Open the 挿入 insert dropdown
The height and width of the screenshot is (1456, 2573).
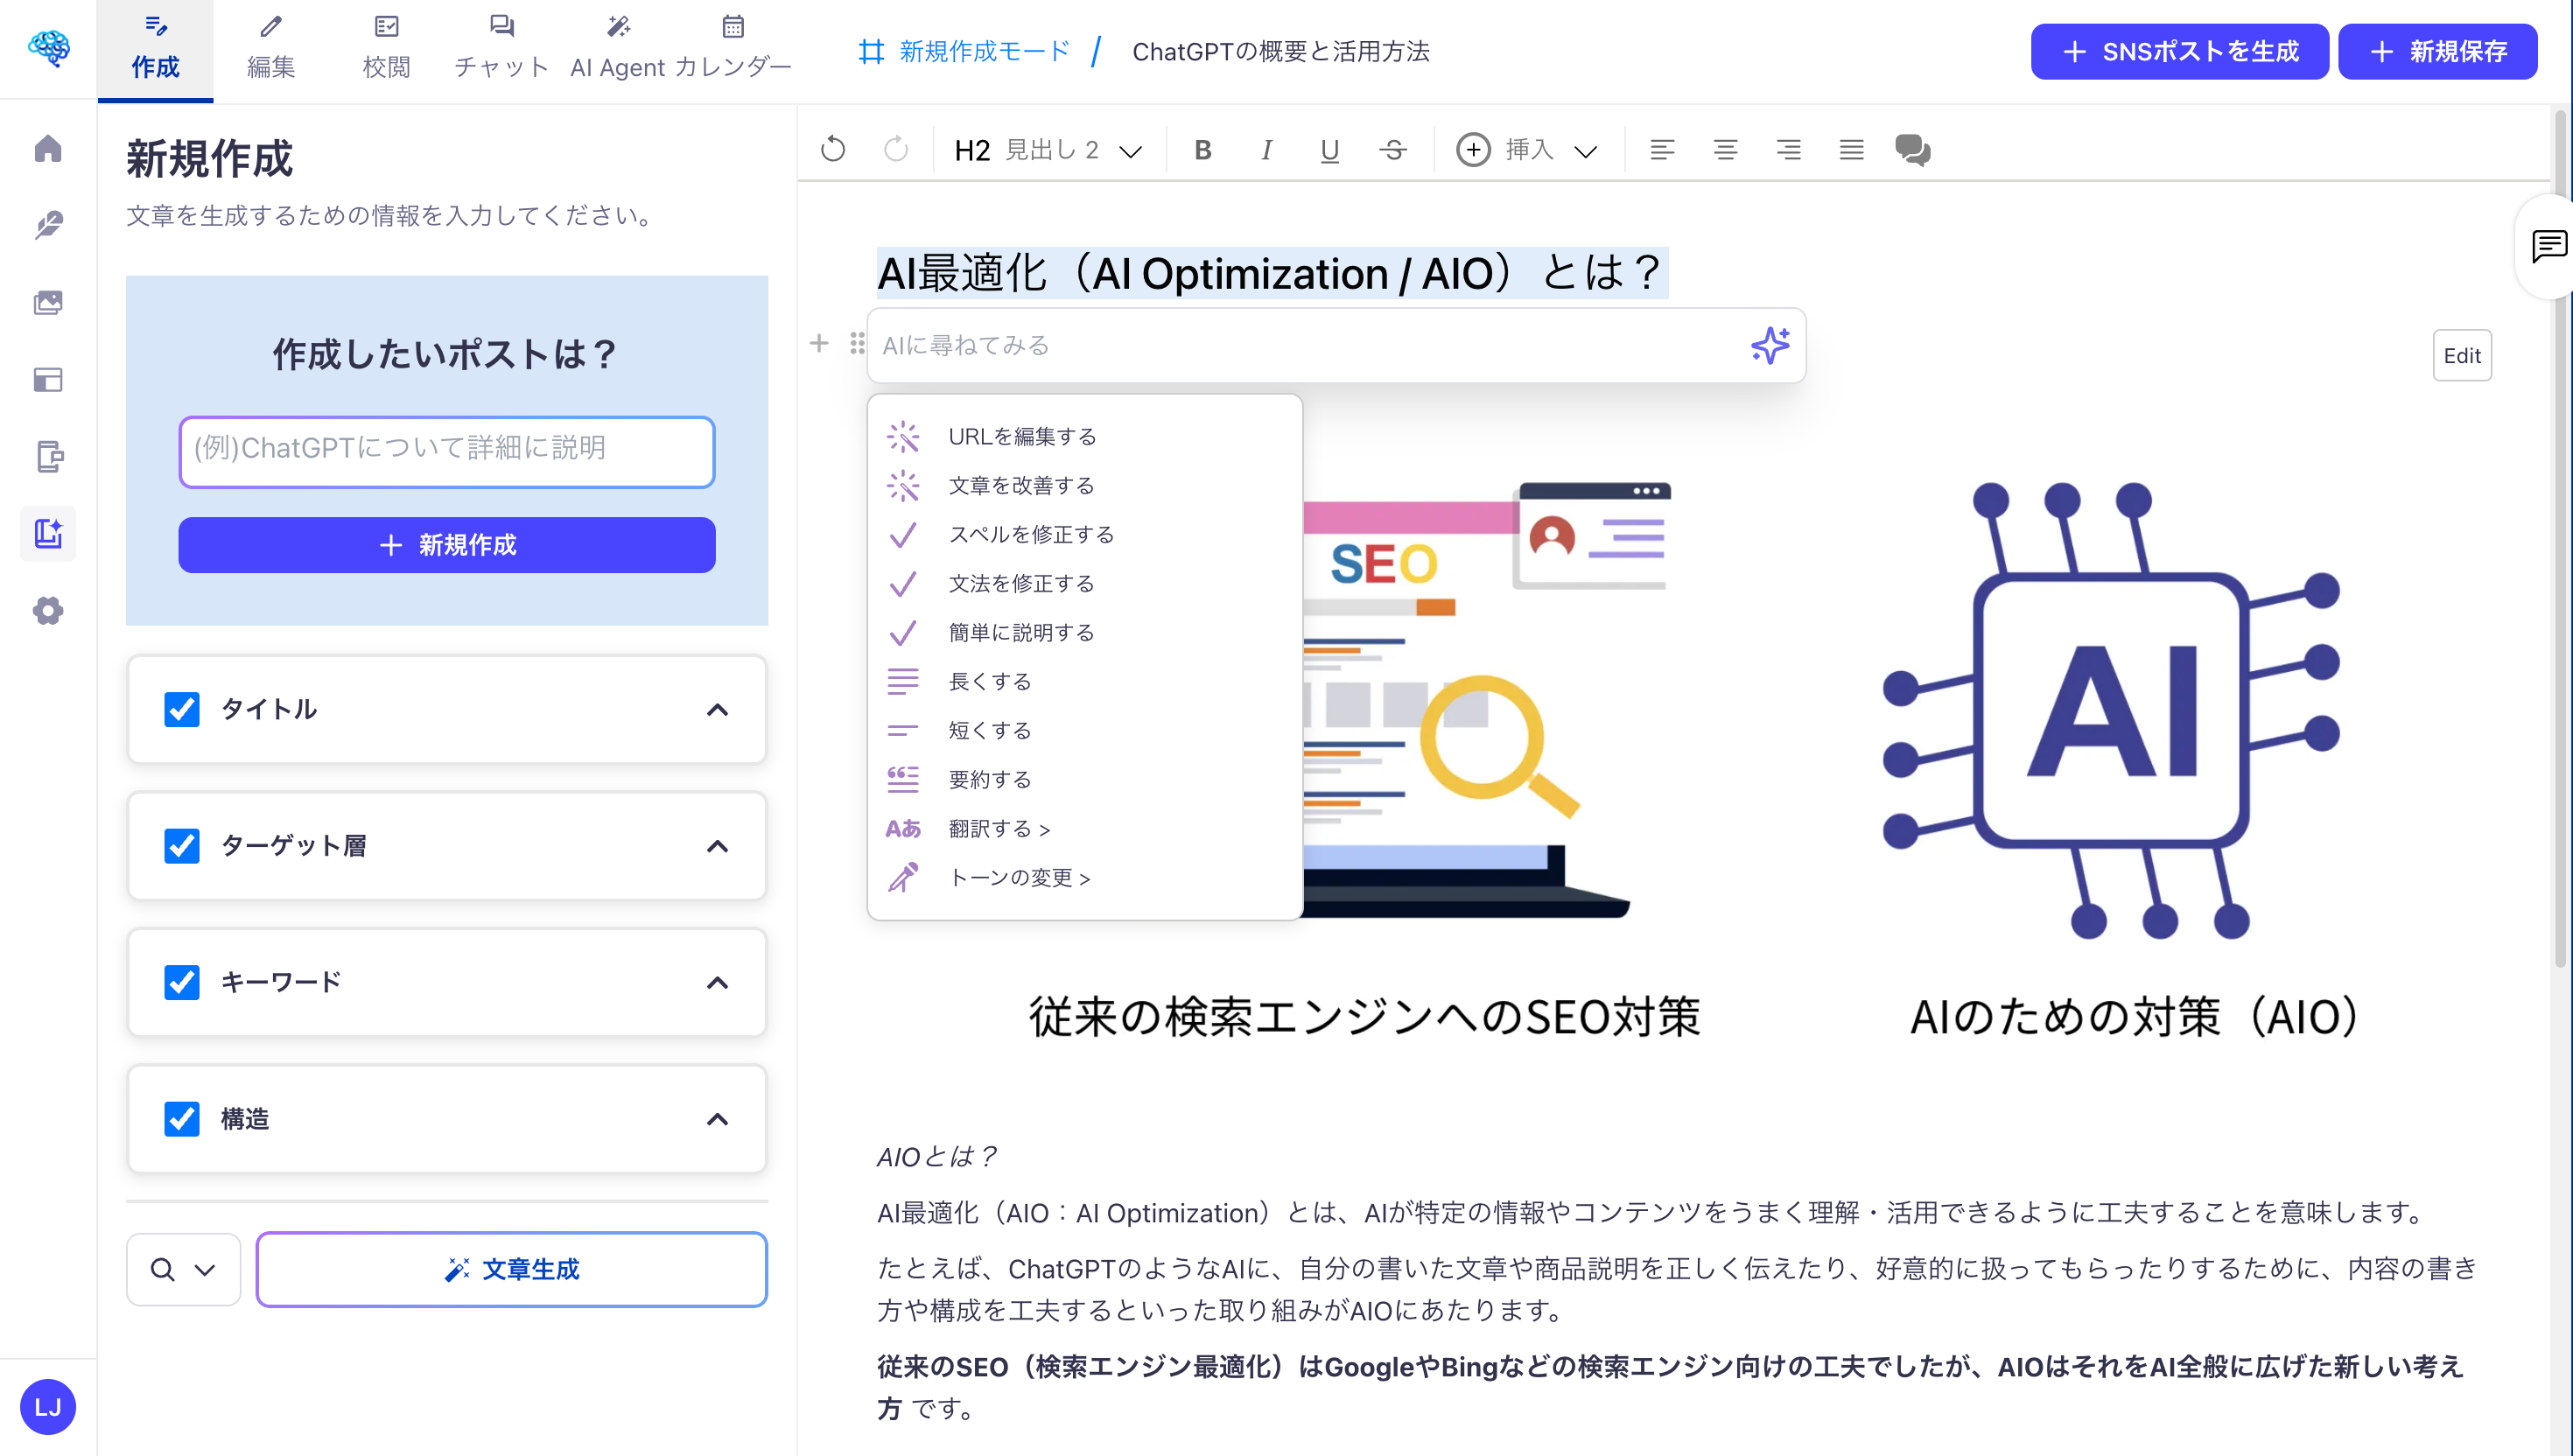point(1527,150)
